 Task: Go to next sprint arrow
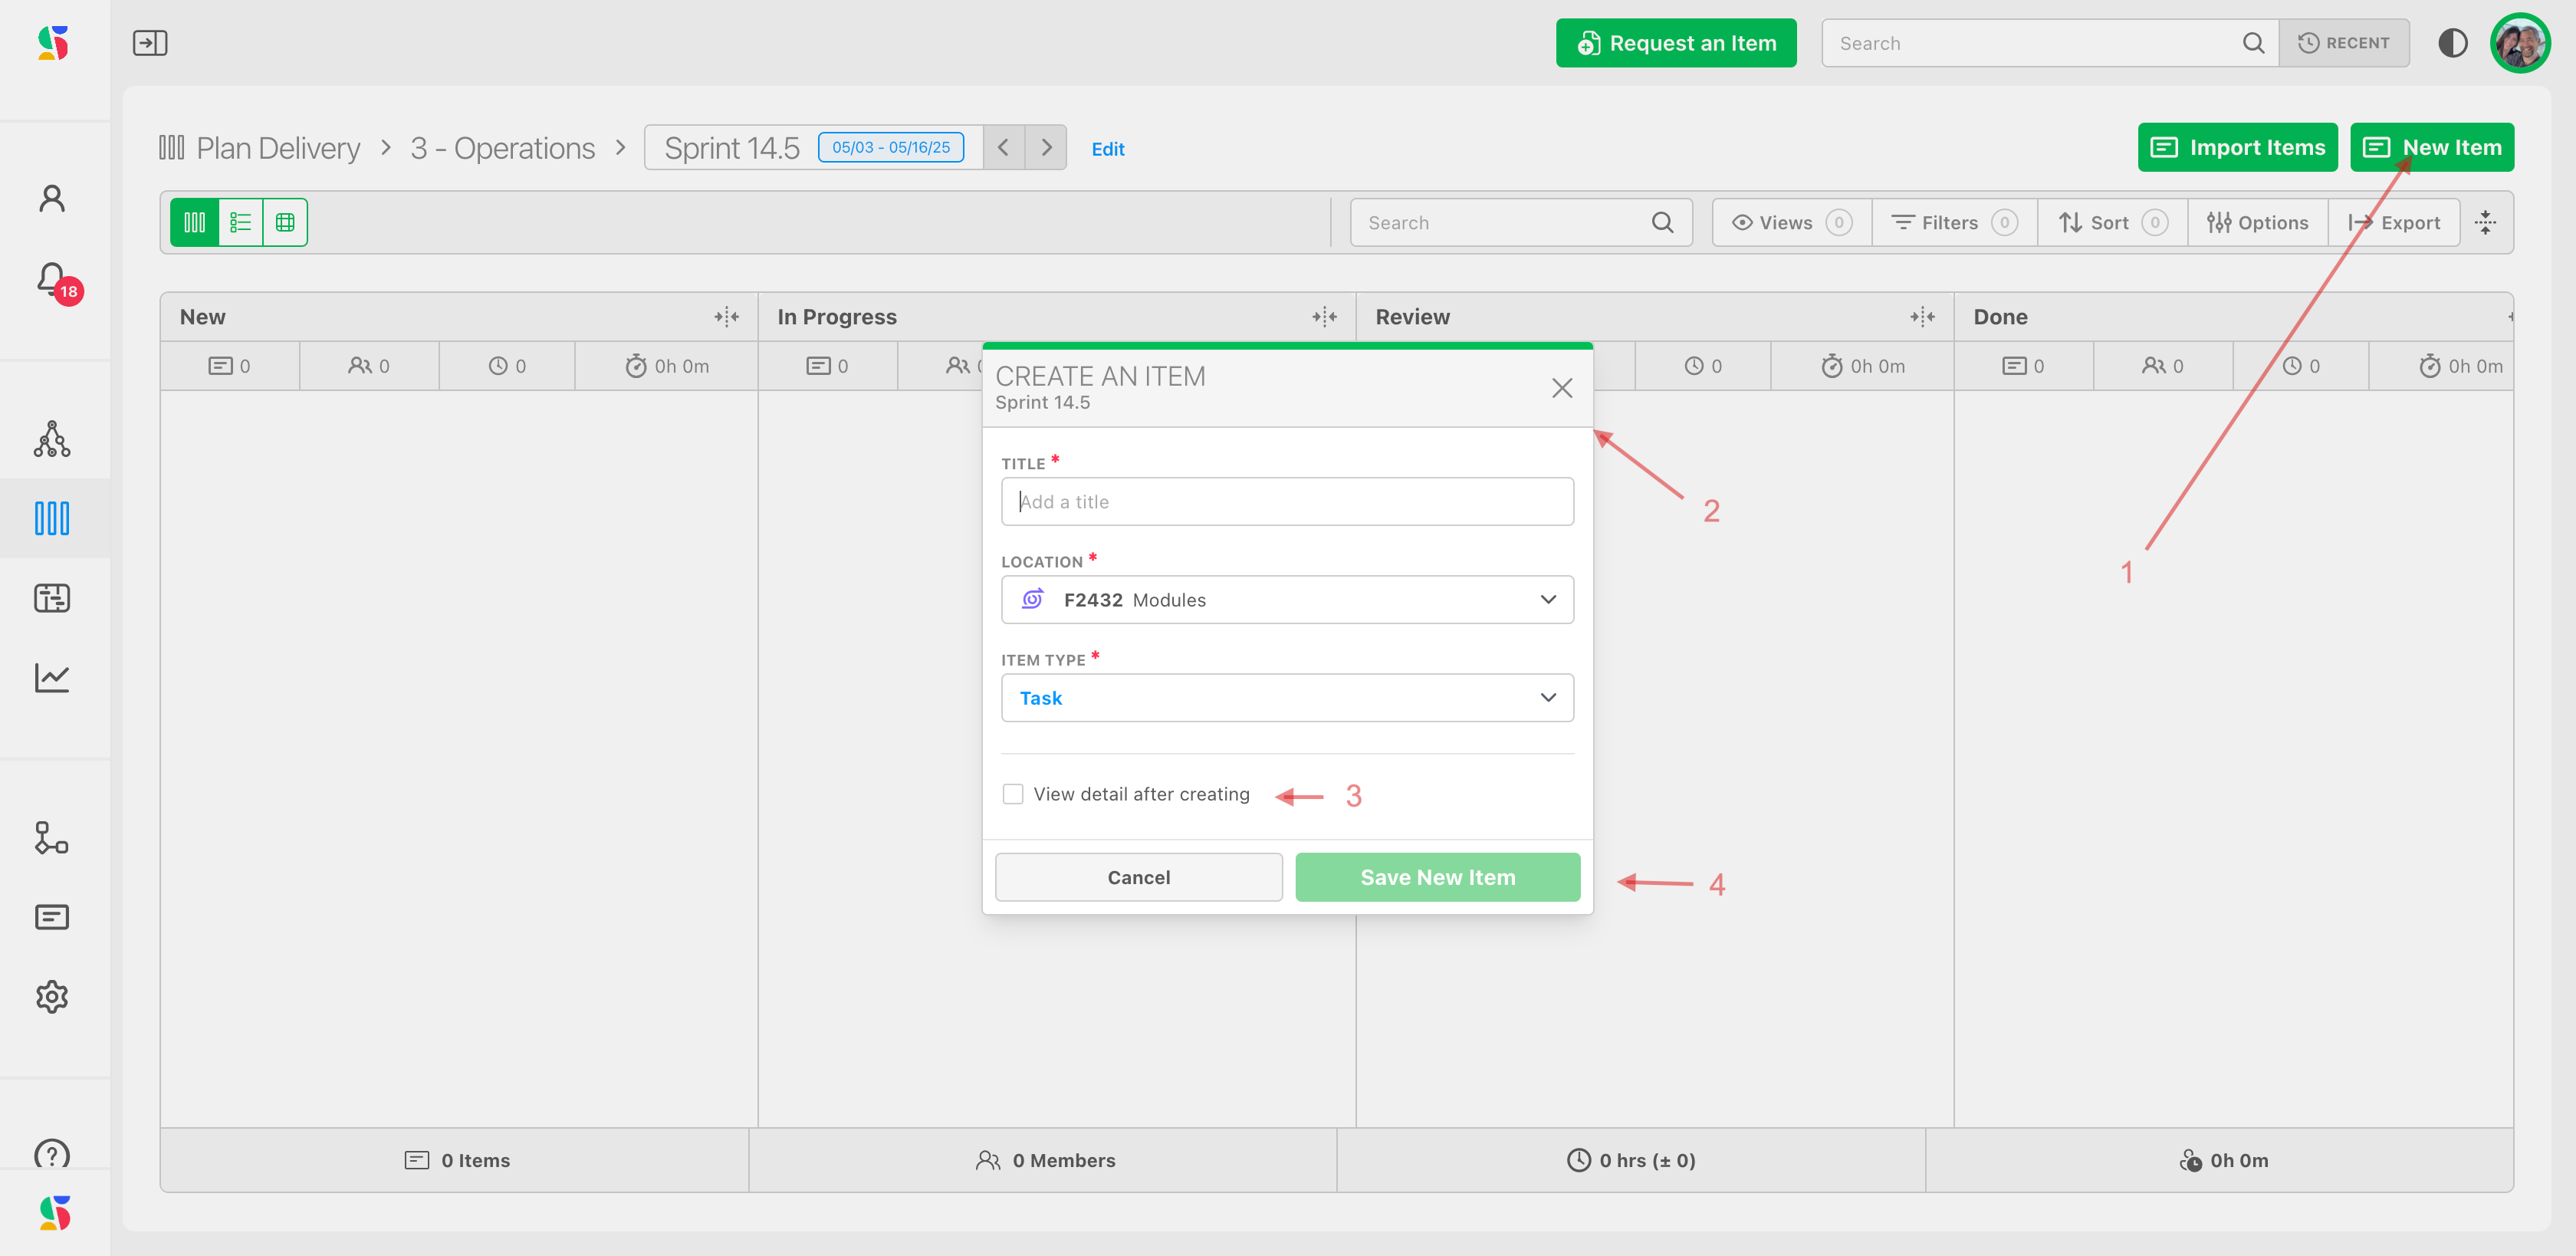(x=1046, y=147)
